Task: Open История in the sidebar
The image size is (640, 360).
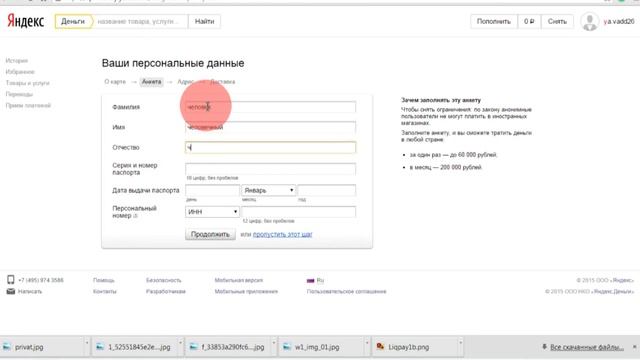Action: 17,60
